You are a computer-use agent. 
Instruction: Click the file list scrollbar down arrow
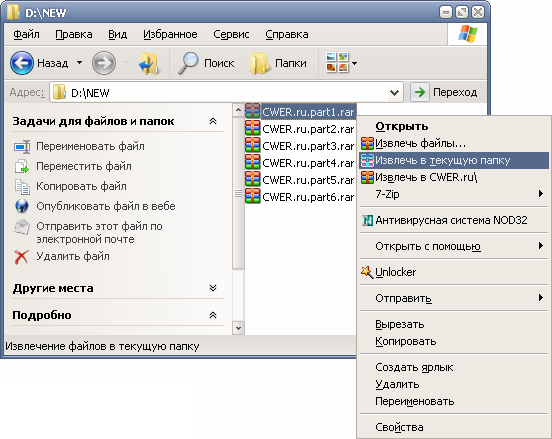tap(238, 328)
